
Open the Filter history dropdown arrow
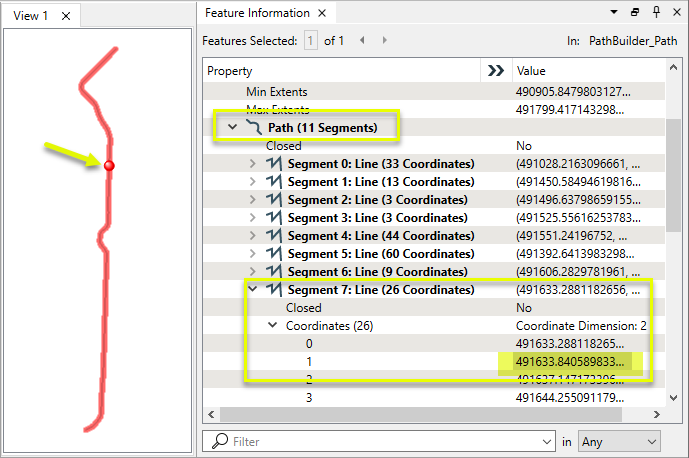545,440
